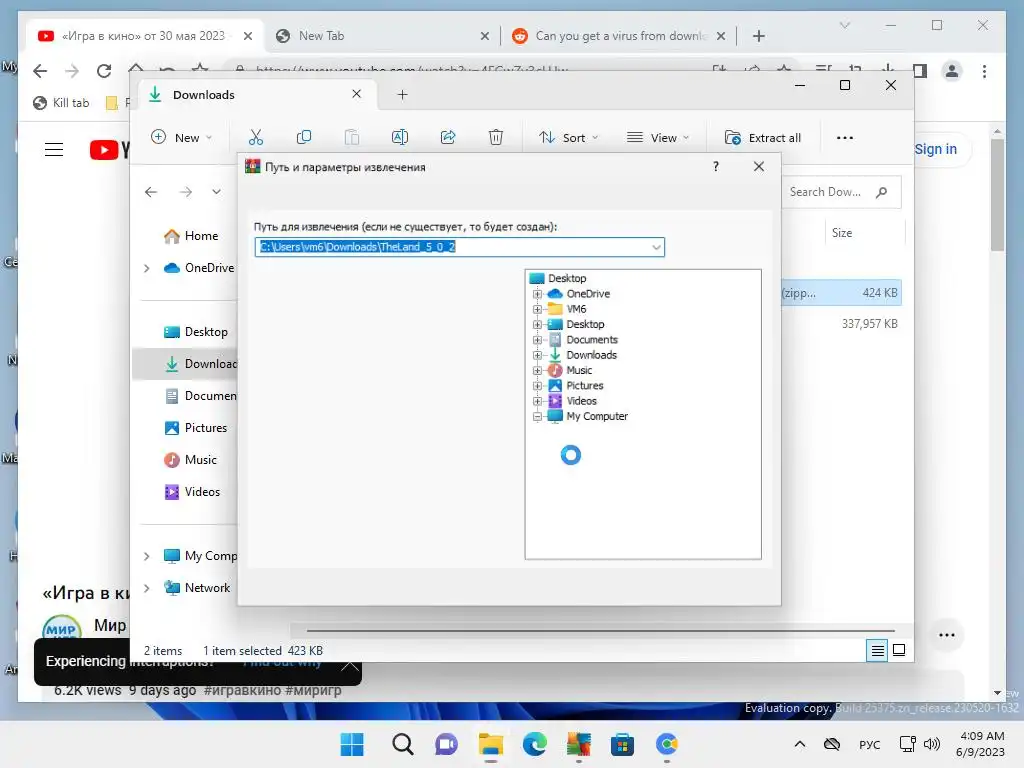This screenshot has height=768, width=1024.
Task: Click the Windows Start button
Action: tap(352, 744)
